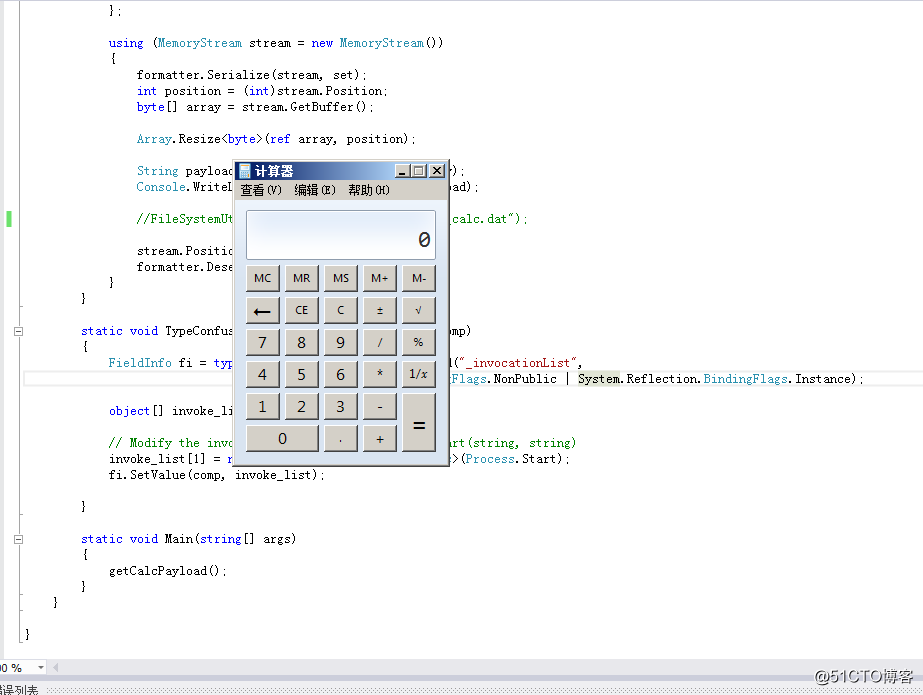
Task: Click the C clear button
Action: (x=341, y=310)
